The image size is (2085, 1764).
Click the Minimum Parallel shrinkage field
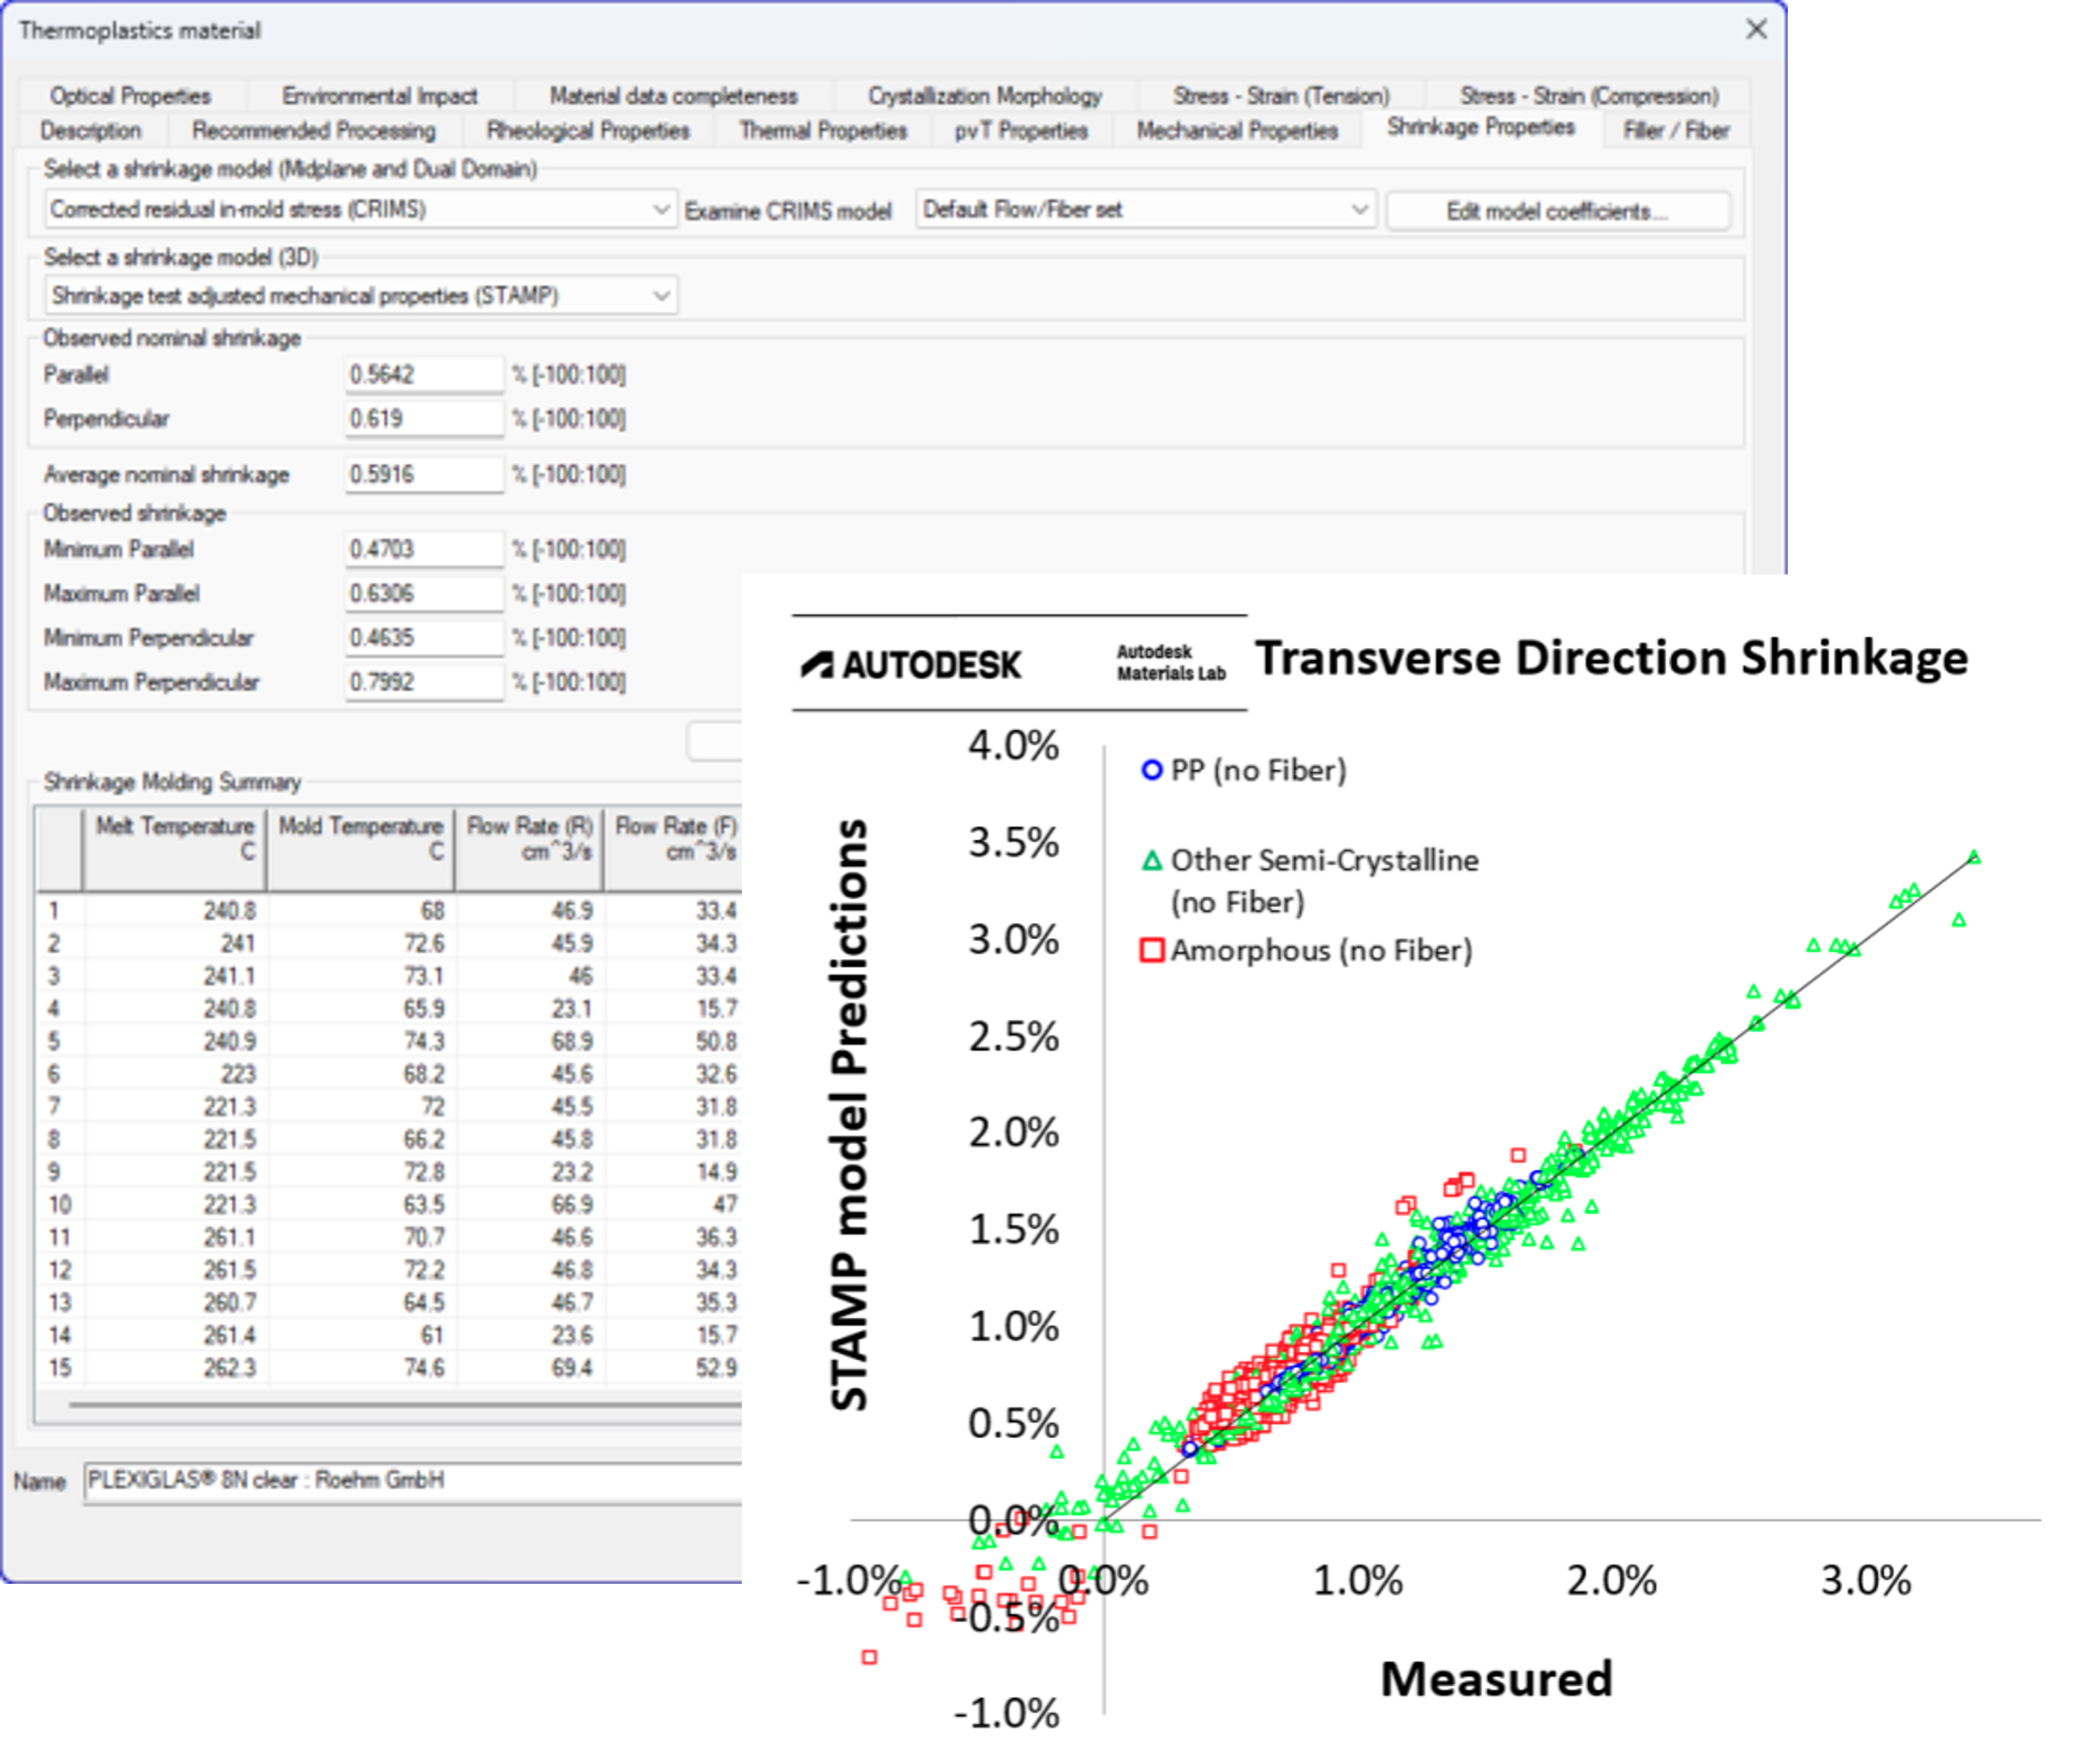(x=423, y=550)
